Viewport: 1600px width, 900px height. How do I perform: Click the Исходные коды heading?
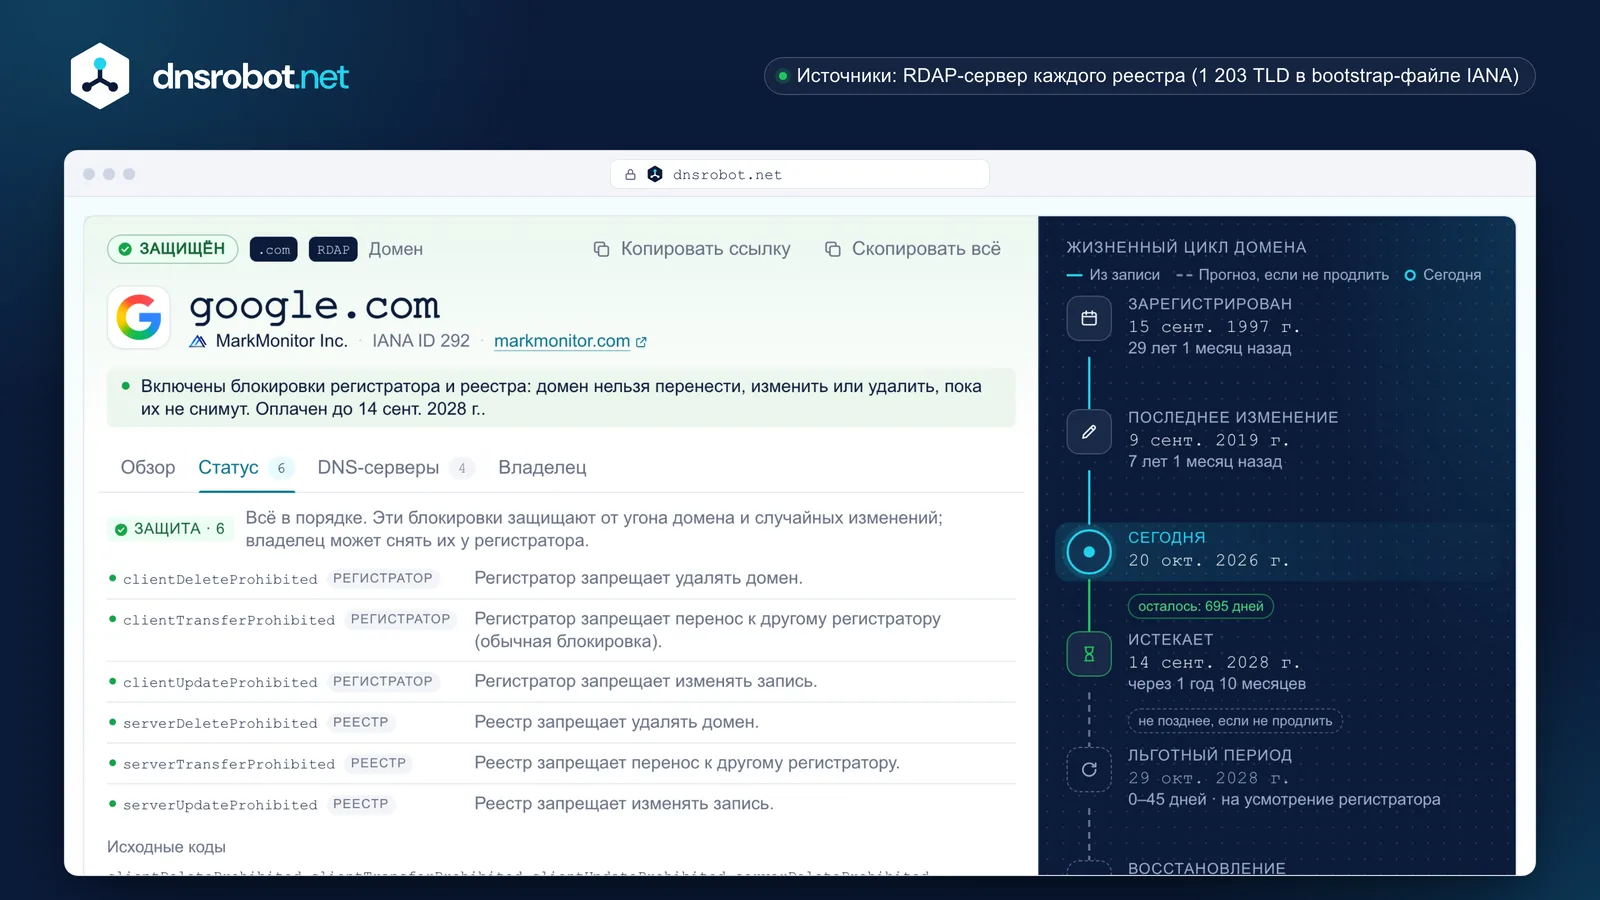[x=166, y=847]
